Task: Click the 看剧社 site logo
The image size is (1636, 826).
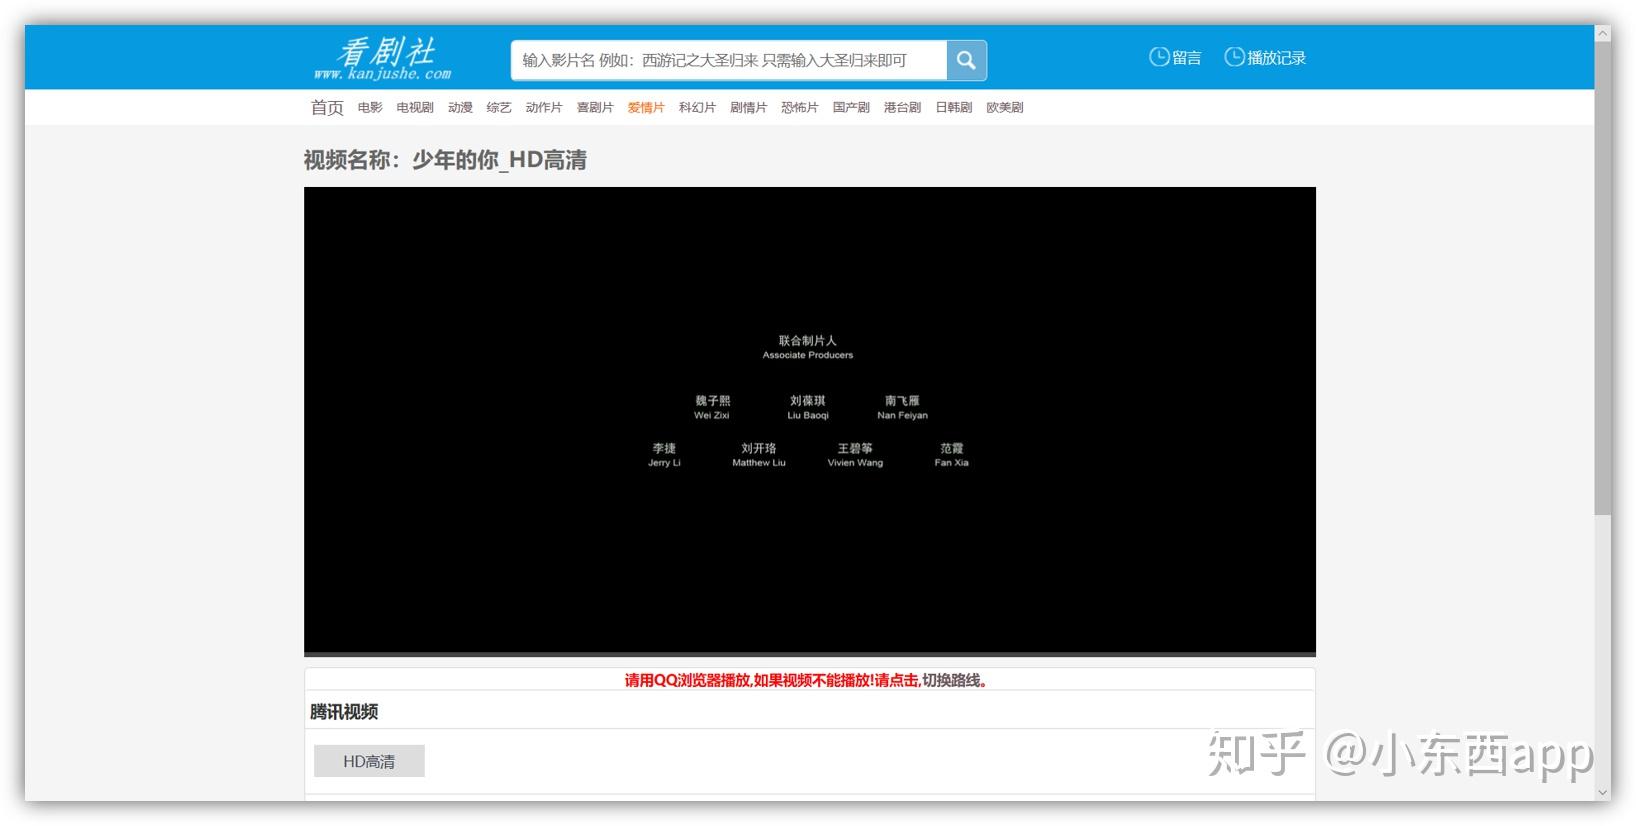Action: click(x=383, y=58)
